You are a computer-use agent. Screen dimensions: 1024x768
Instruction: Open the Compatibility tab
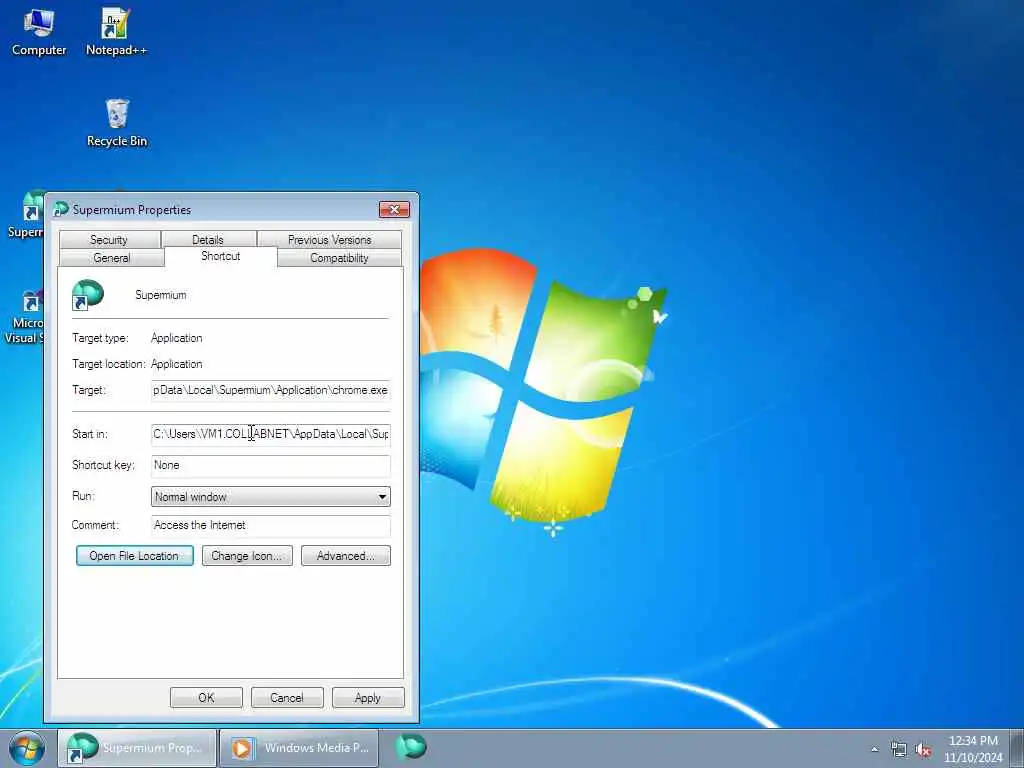pyautogui.click(x=339, y=257)
